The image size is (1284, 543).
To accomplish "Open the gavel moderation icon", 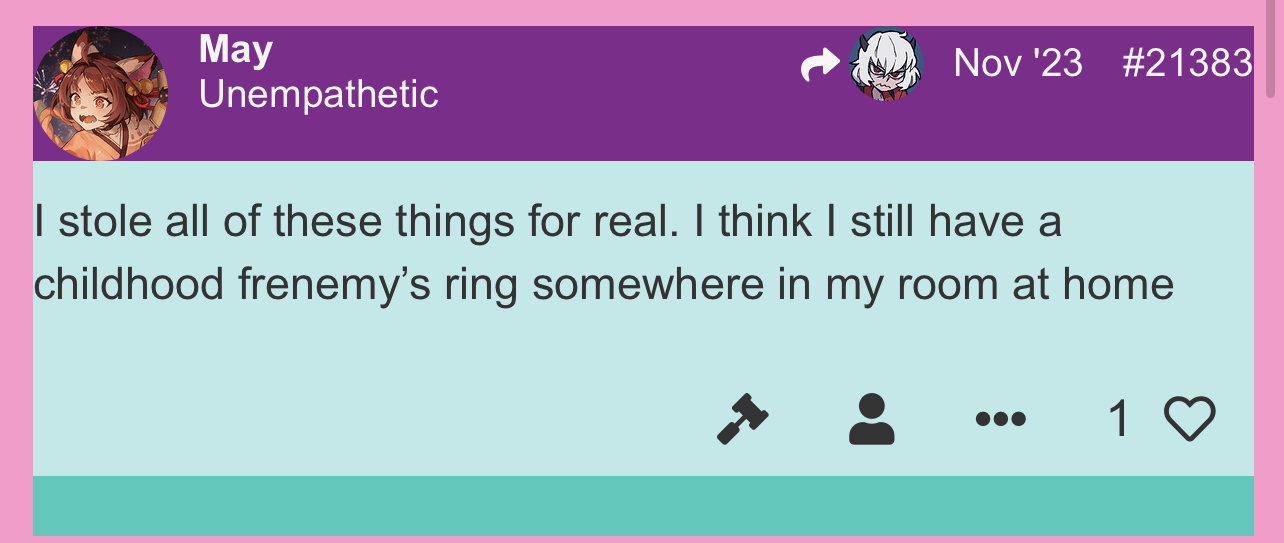I will [743, 418].
